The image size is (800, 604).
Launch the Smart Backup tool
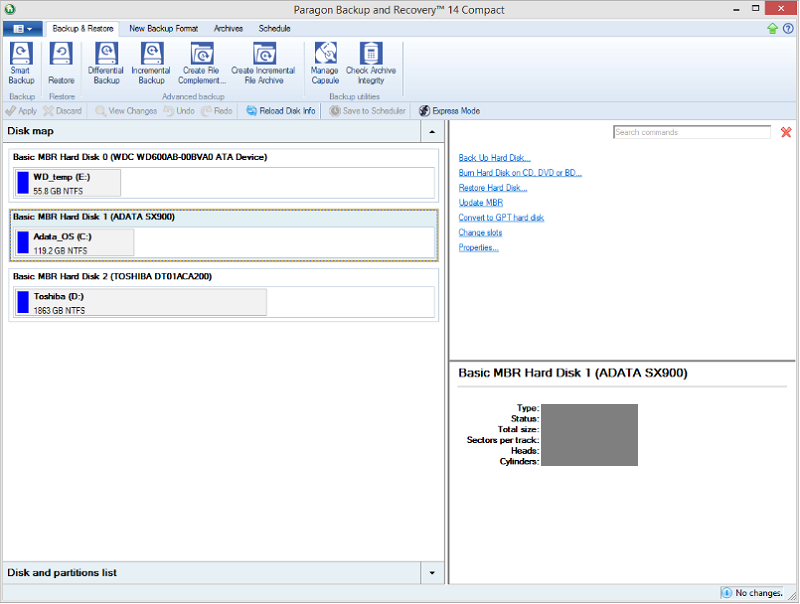[21, 63]
